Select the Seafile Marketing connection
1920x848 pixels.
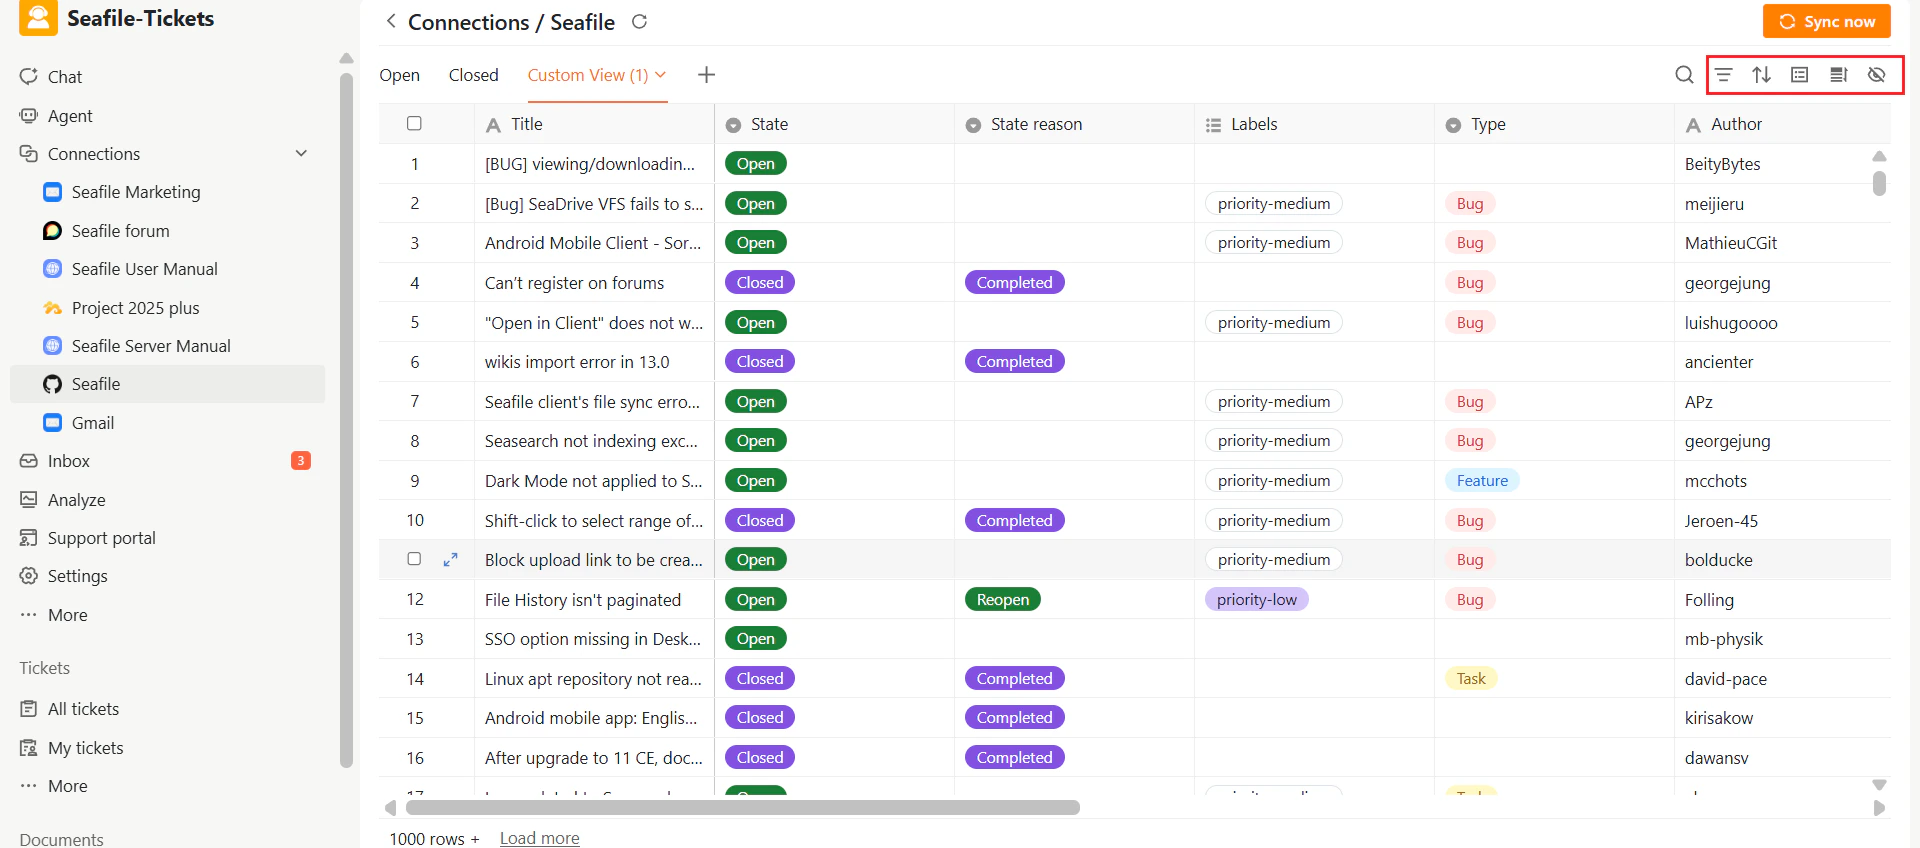[x=136, y=192]
